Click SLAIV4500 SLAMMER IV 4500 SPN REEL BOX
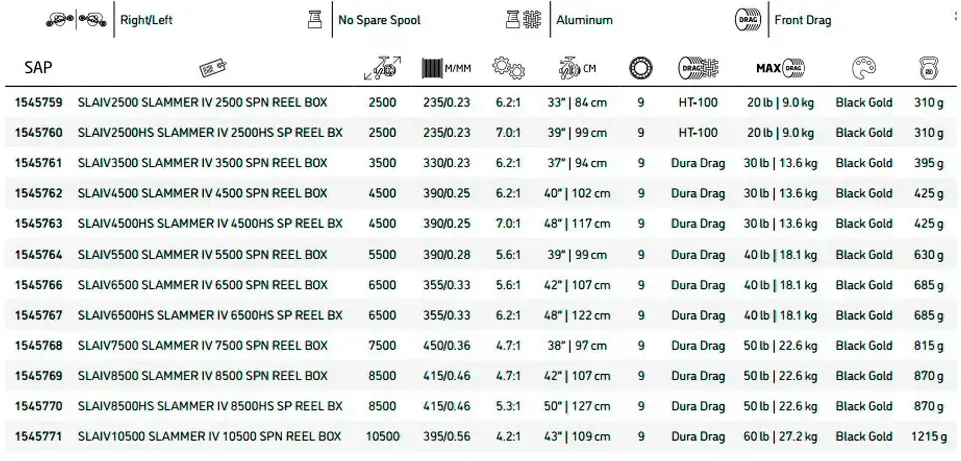 202,193
